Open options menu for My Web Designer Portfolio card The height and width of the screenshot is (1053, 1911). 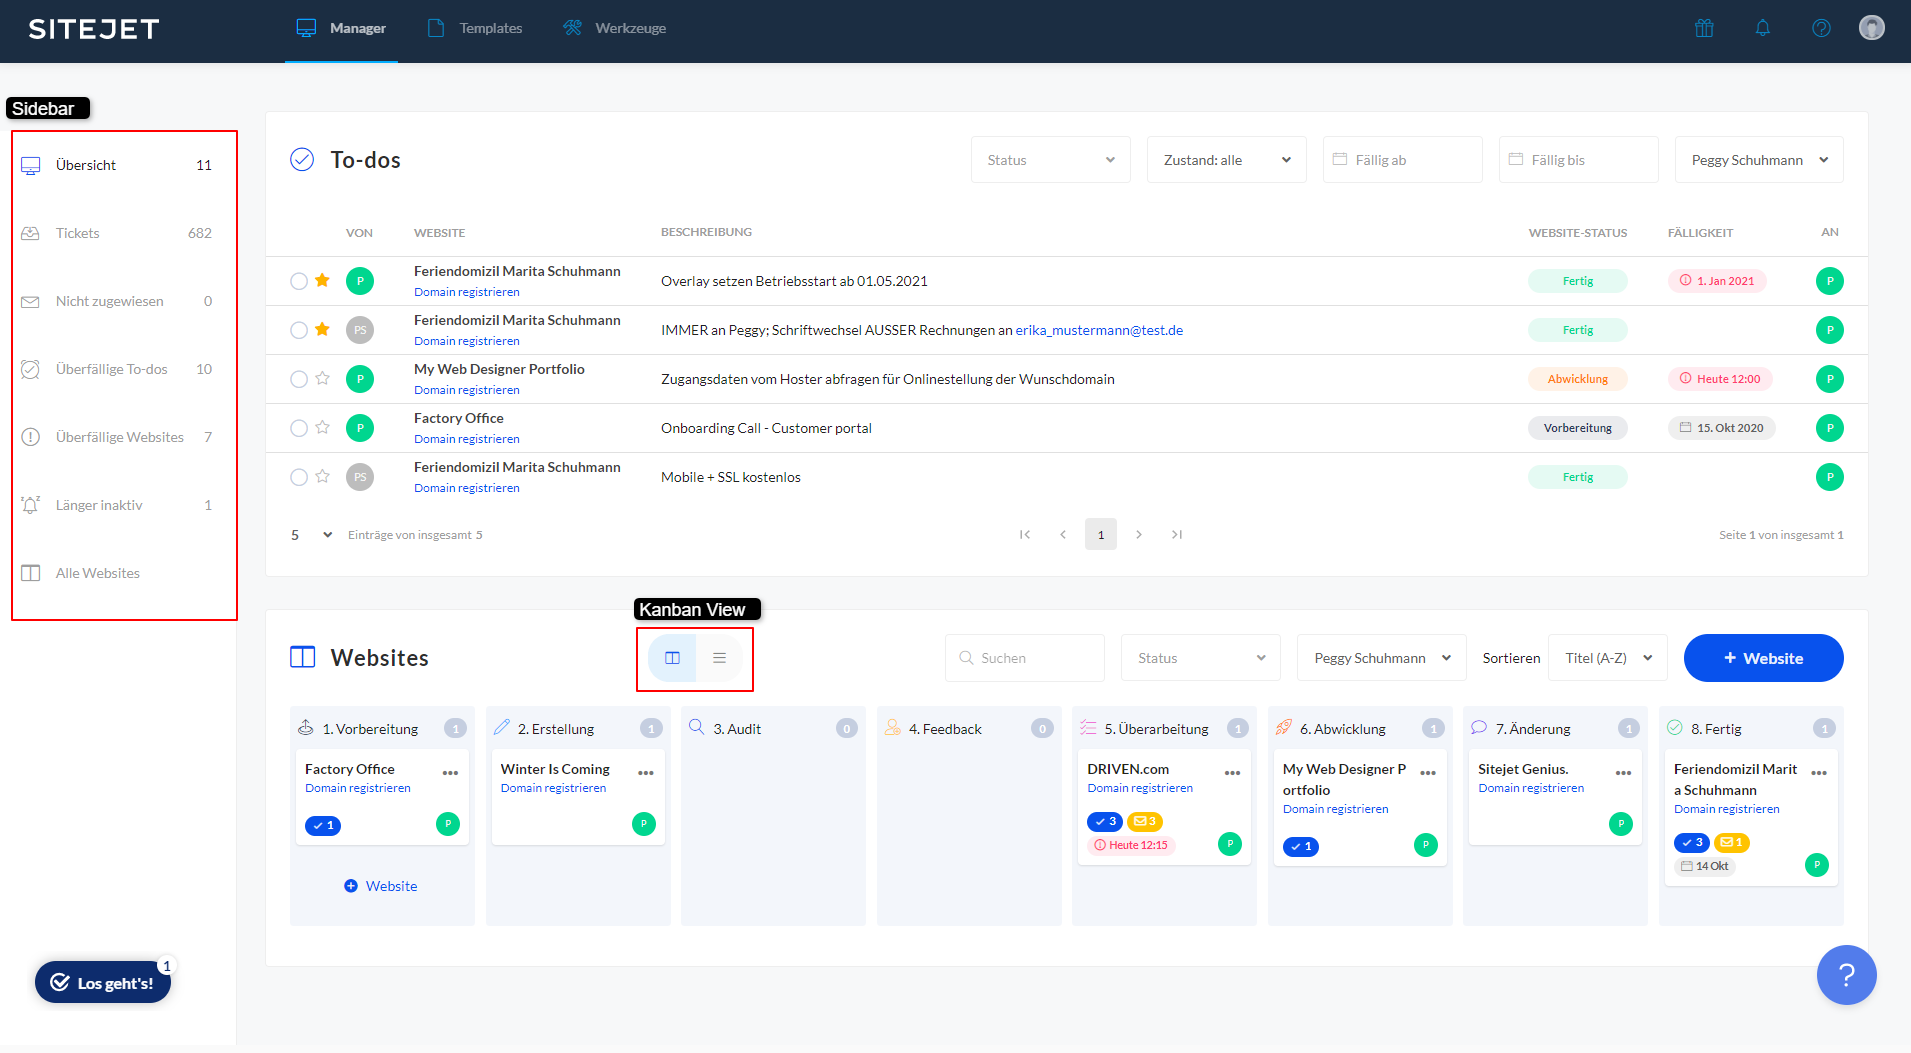click(1428, 772)
